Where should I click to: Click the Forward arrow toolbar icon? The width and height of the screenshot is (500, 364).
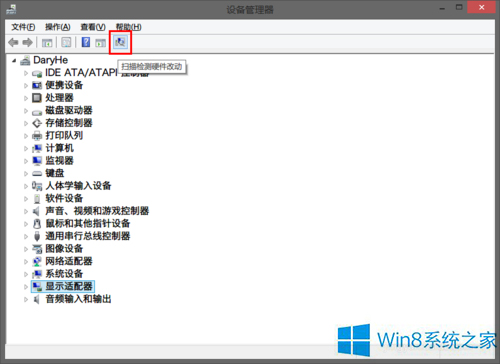(28, 42)
